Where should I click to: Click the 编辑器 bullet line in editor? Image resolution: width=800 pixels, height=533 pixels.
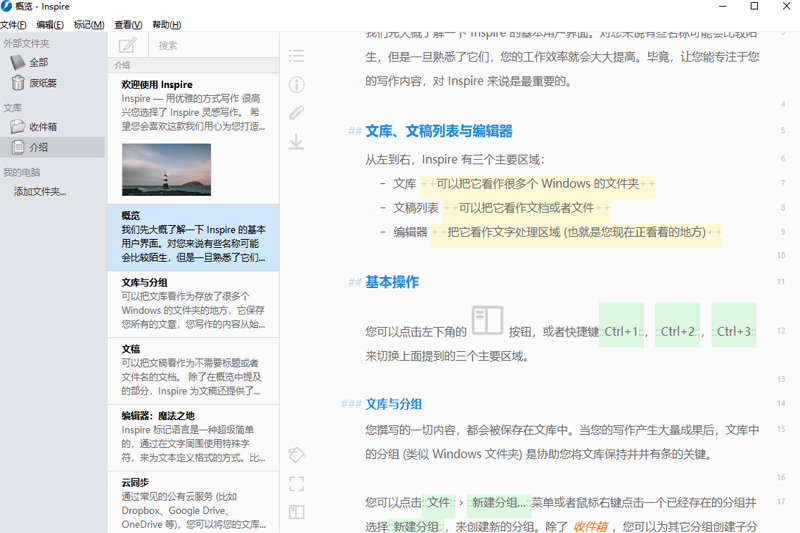(x=550, y=232)
